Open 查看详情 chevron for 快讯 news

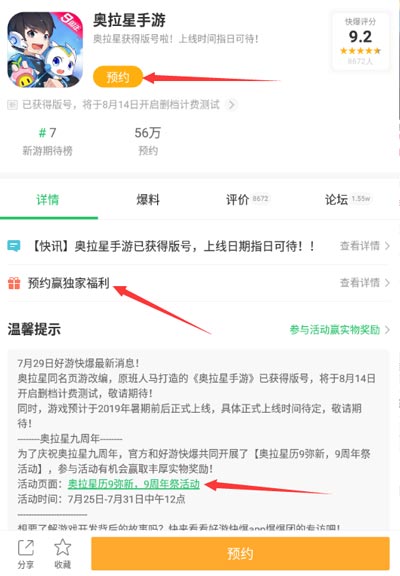click(x=387, y=246)
